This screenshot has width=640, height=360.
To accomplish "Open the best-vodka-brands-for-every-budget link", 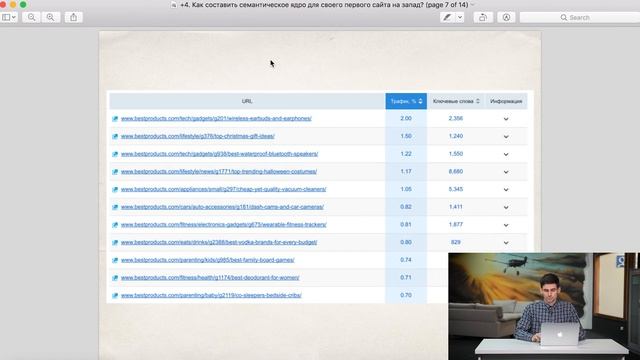I will [x=219, y=242].
